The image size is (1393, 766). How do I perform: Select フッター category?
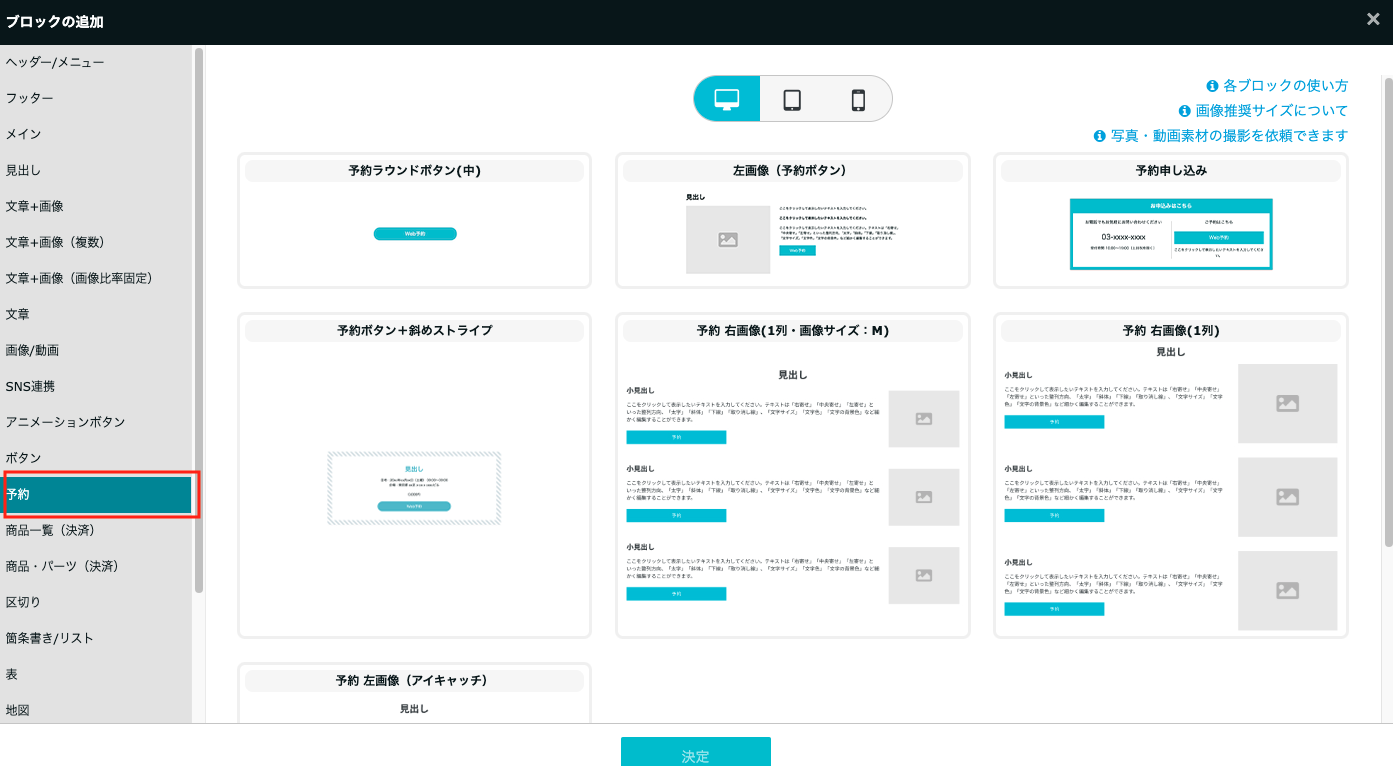(96, 98)
